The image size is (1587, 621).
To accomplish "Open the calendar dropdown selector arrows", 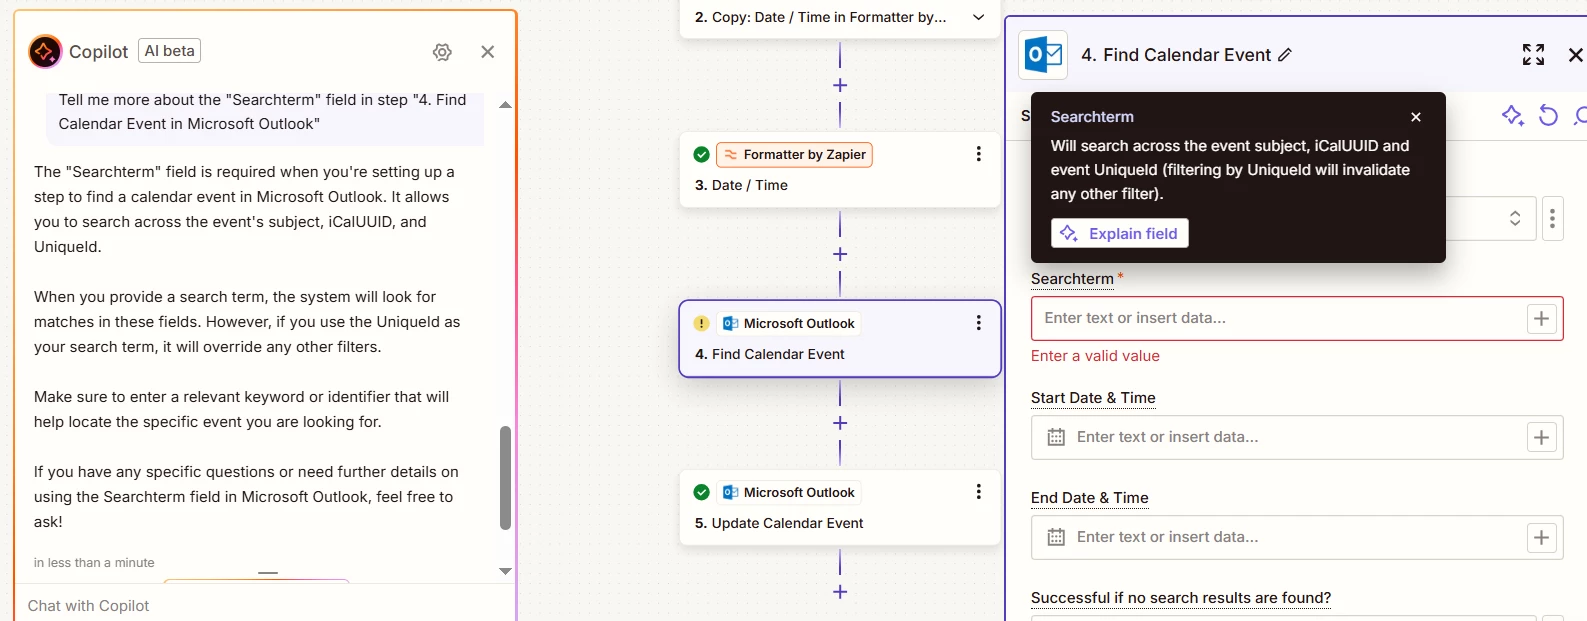I will point(1515,218).
